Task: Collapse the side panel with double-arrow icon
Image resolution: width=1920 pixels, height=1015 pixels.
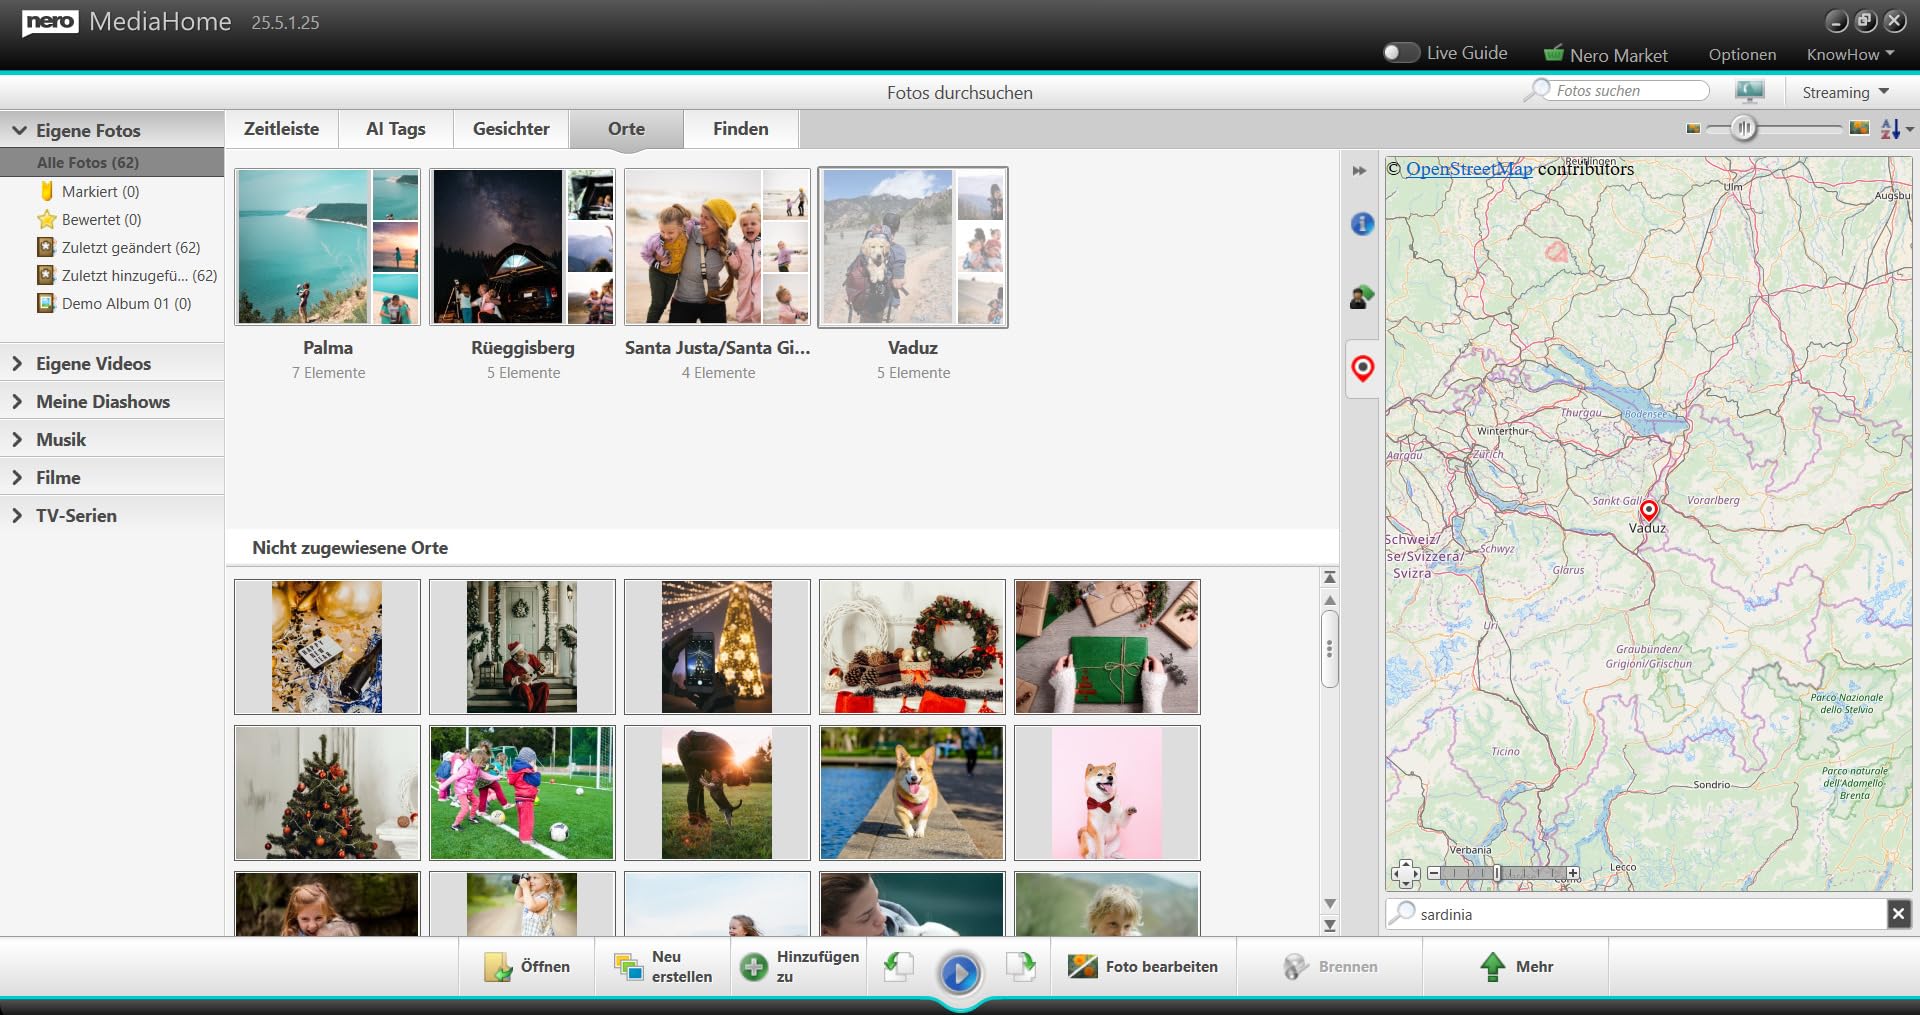Action: [1360, 171]
